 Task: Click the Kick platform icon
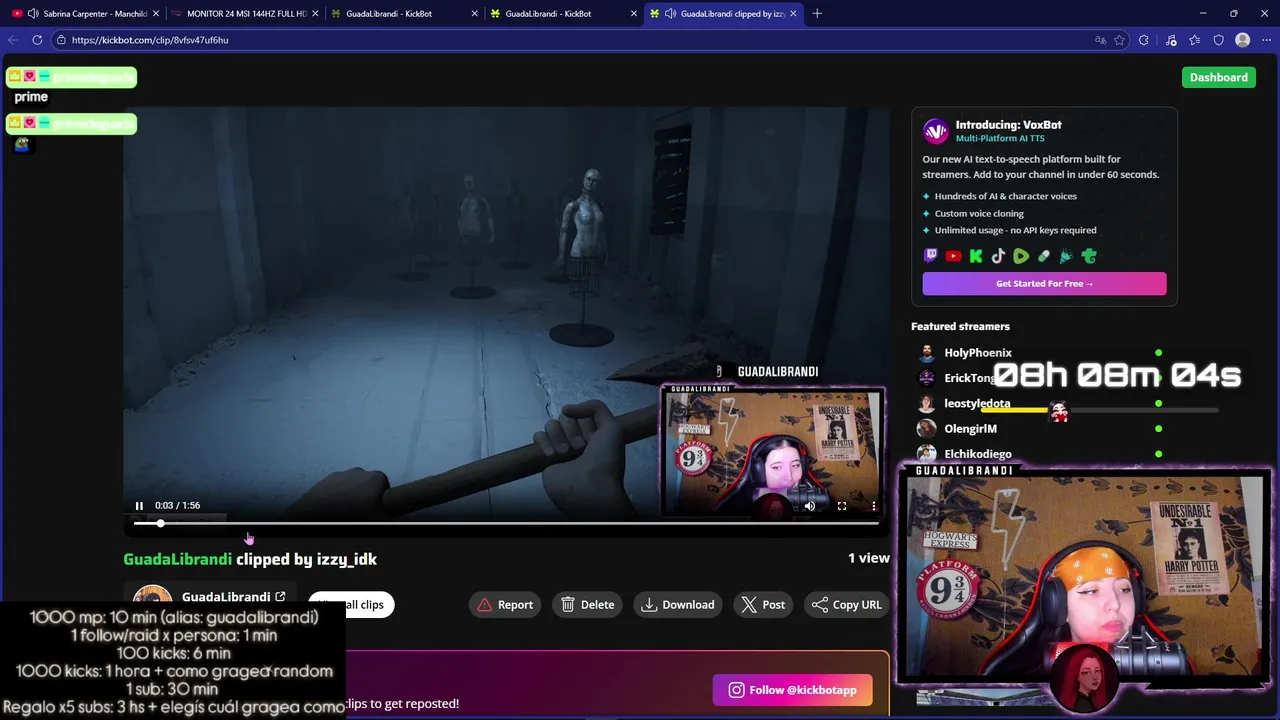[x=976, y=256]
